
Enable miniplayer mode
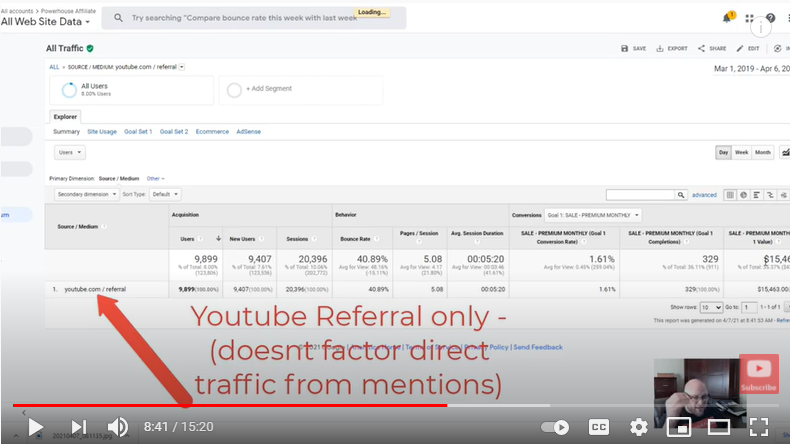click(x=679, y=427)
